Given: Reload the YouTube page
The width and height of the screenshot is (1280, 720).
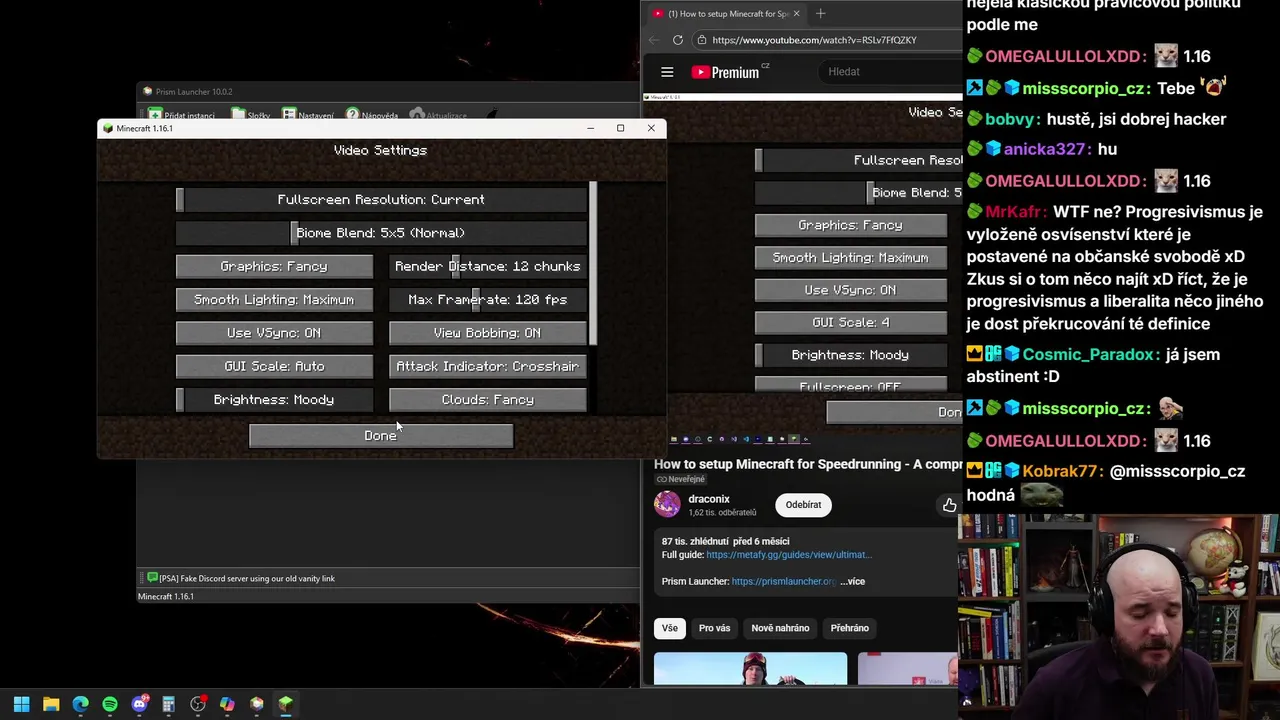Looking at the screenshot, I should 678,40.
